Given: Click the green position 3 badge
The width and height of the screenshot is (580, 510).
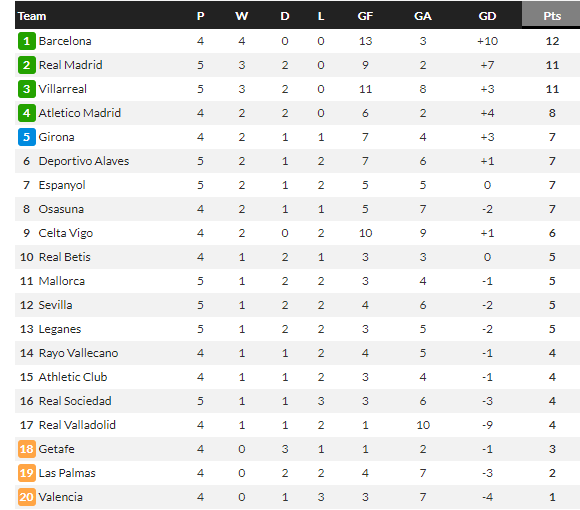Looking at the screenshot, I should tap(27, 89).
